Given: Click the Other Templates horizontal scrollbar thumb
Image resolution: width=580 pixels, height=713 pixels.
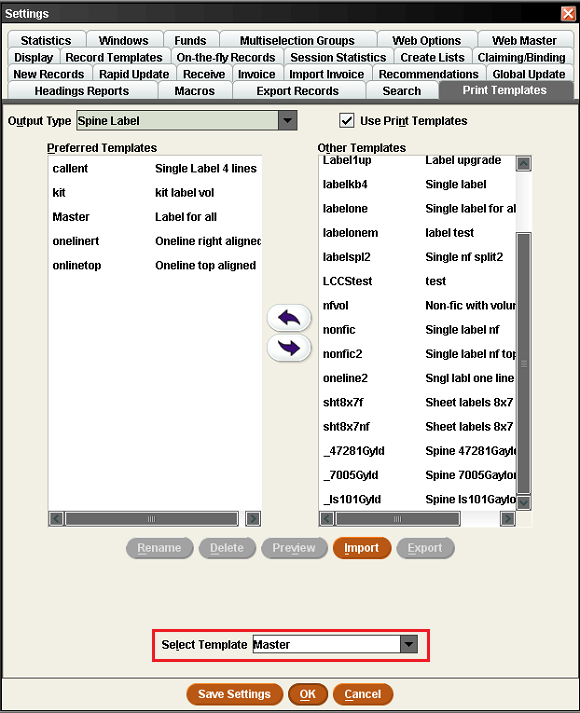Looking at the screenshot, I should tap(398, 519).
